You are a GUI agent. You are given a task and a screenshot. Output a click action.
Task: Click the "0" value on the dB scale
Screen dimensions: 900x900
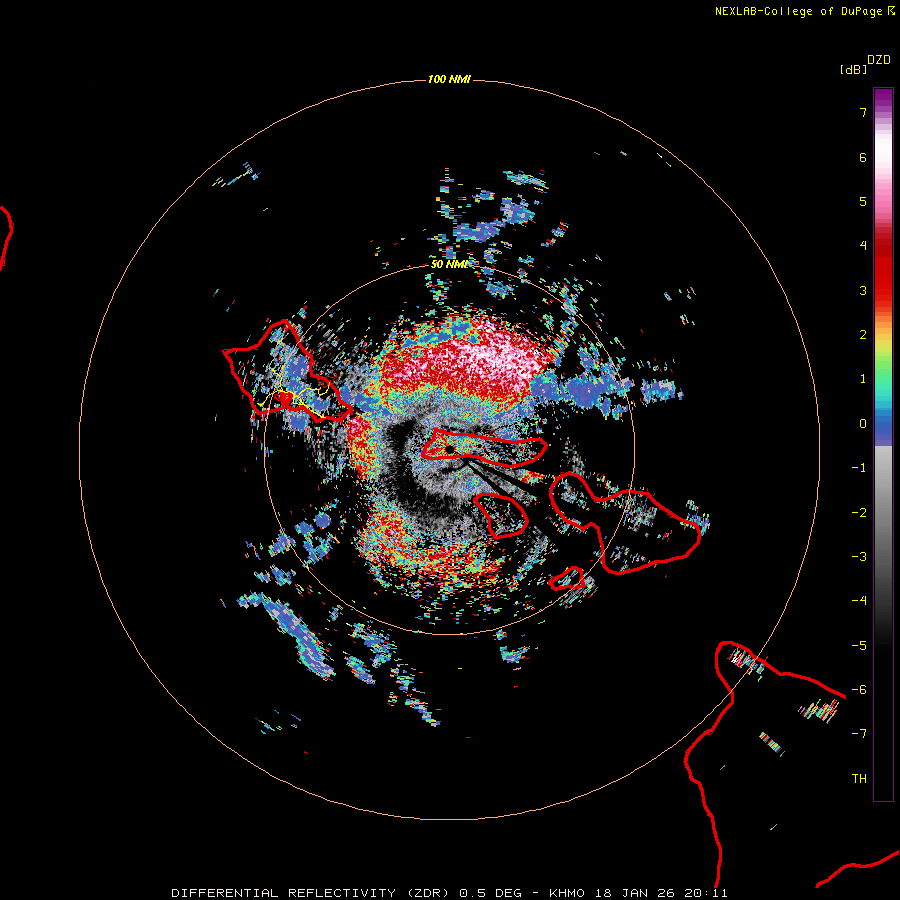(x=863, y=424)
